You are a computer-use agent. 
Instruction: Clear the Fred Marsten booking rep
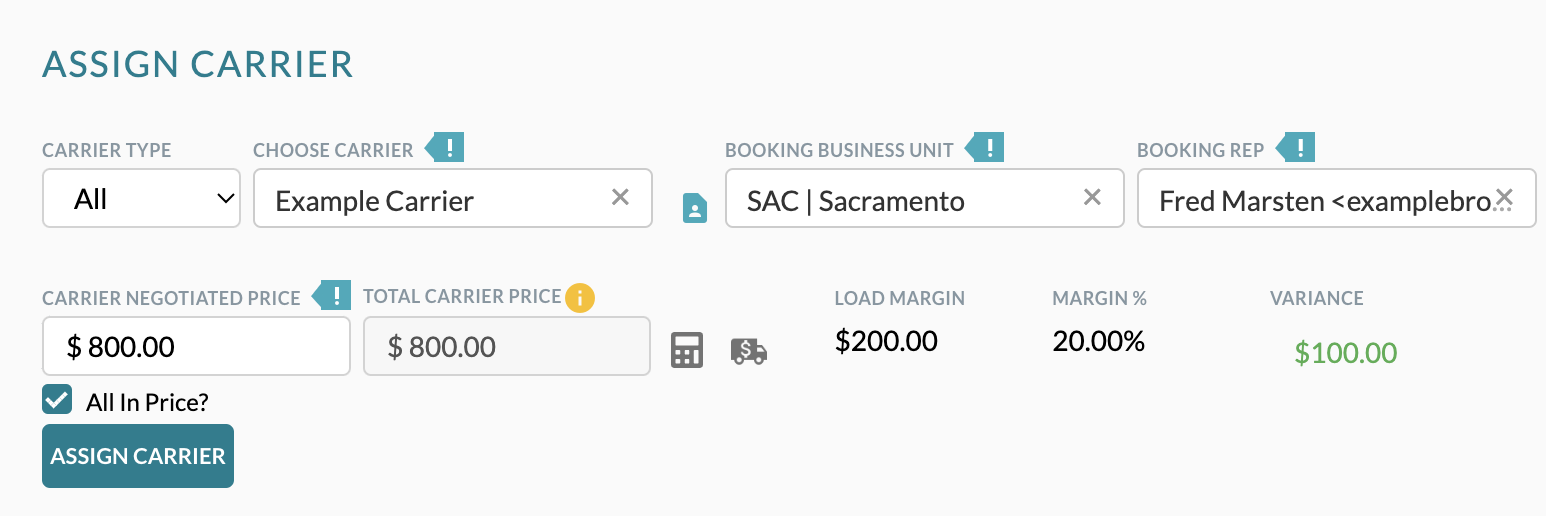[x=1503, y=197]
